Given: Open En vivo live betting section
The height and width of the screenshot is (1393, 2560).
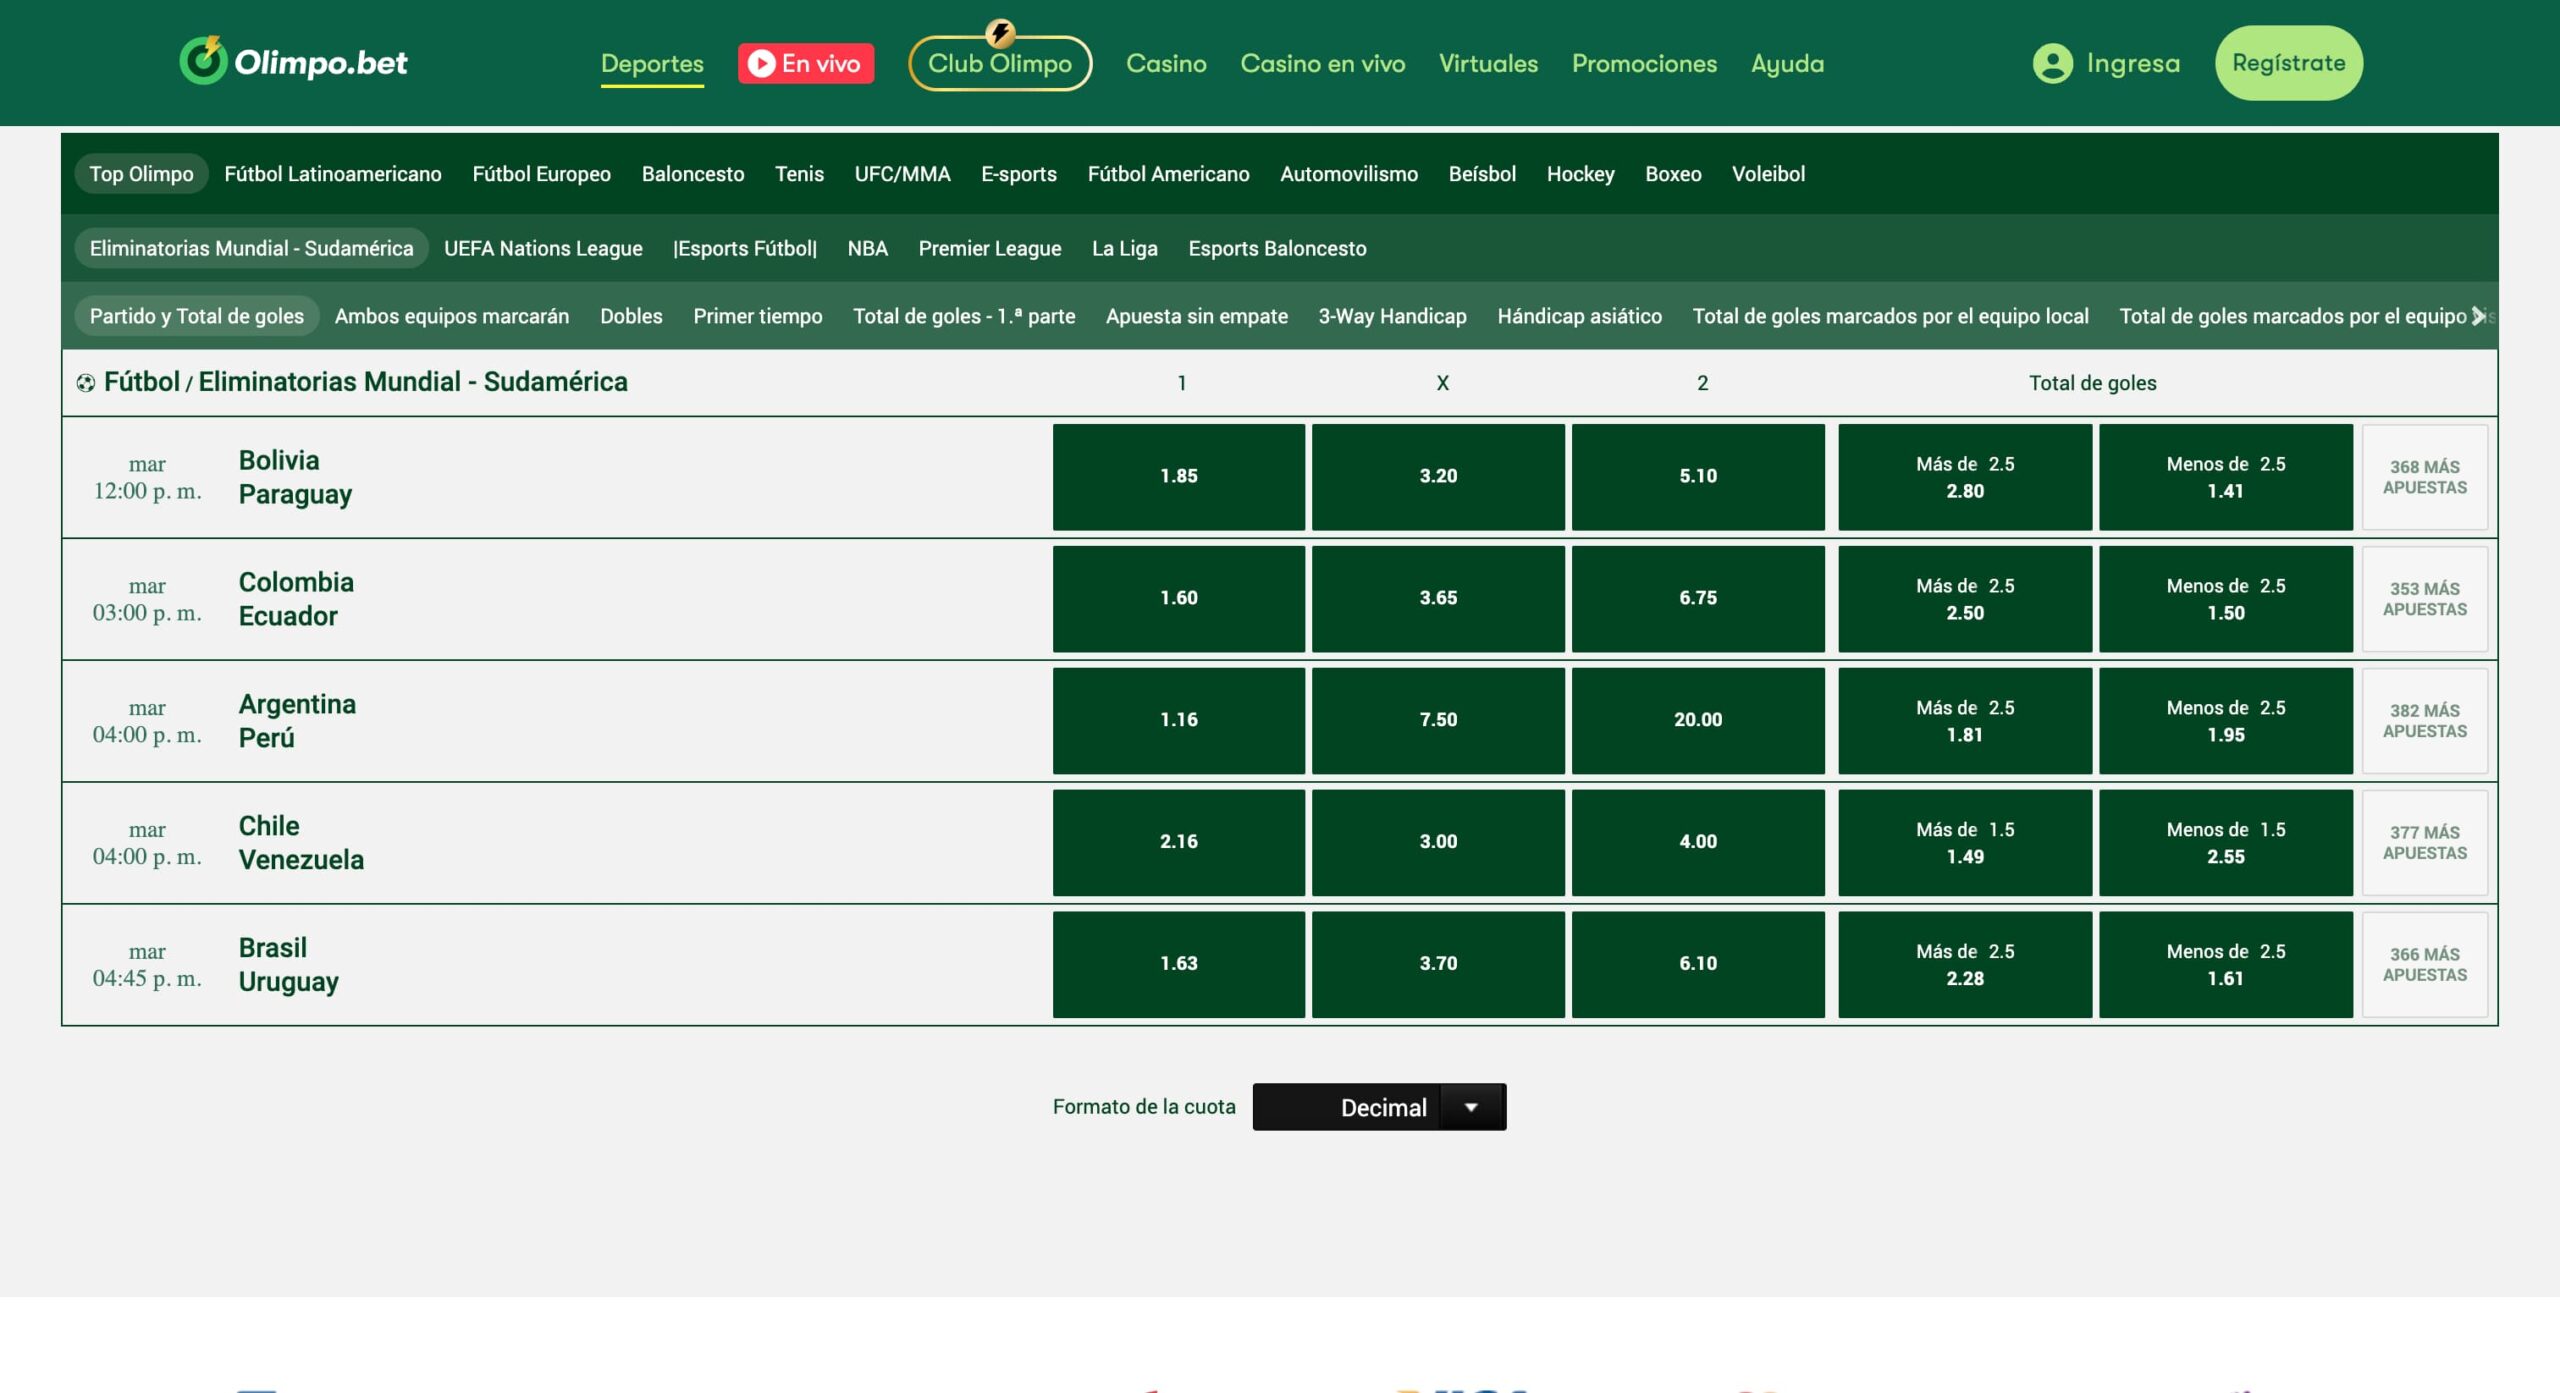Looking at the screenshot, I should (806, 63).
